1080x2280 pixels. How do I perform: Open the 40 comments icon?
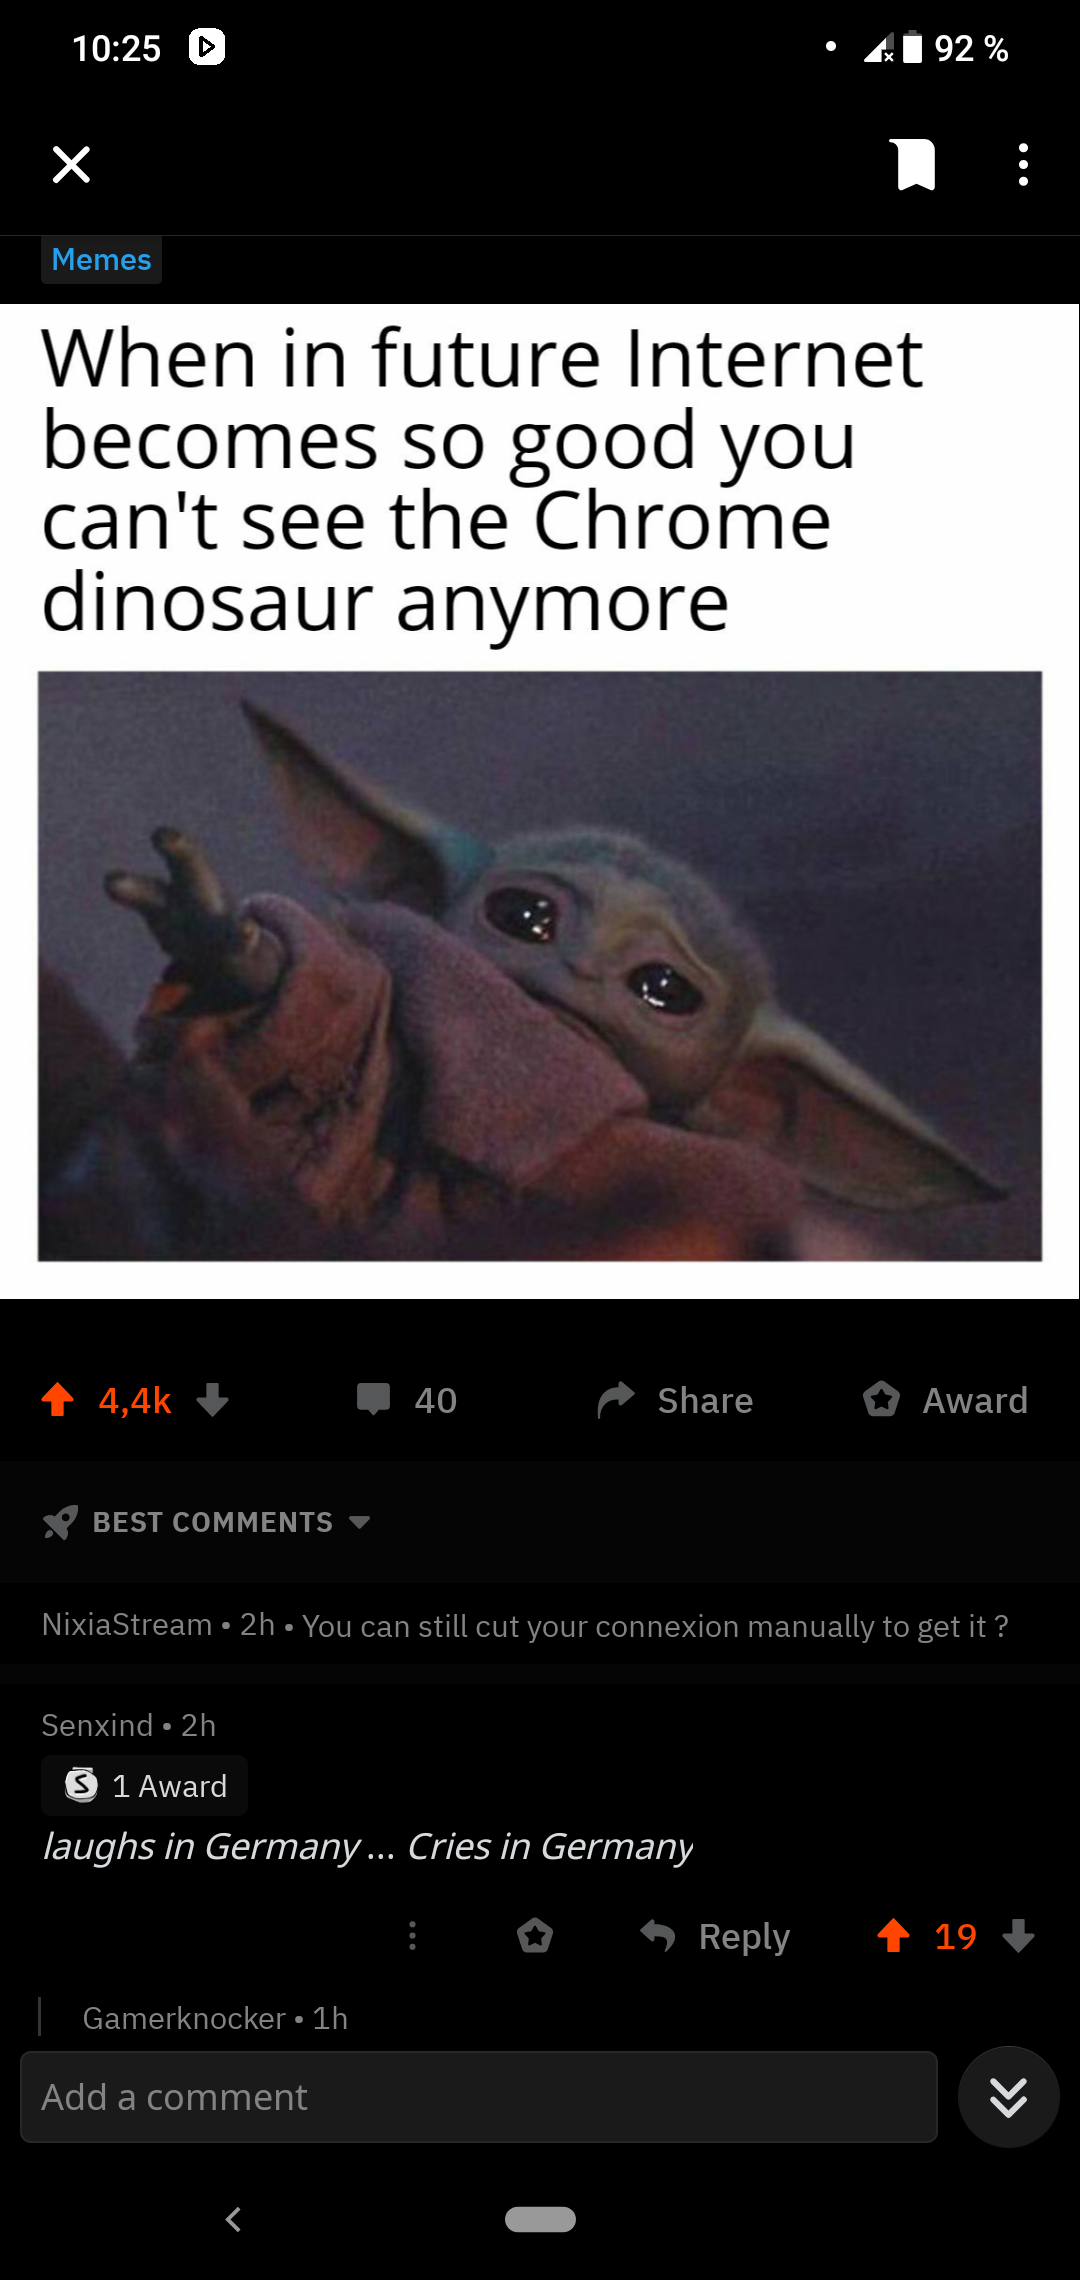point(407,1400)
